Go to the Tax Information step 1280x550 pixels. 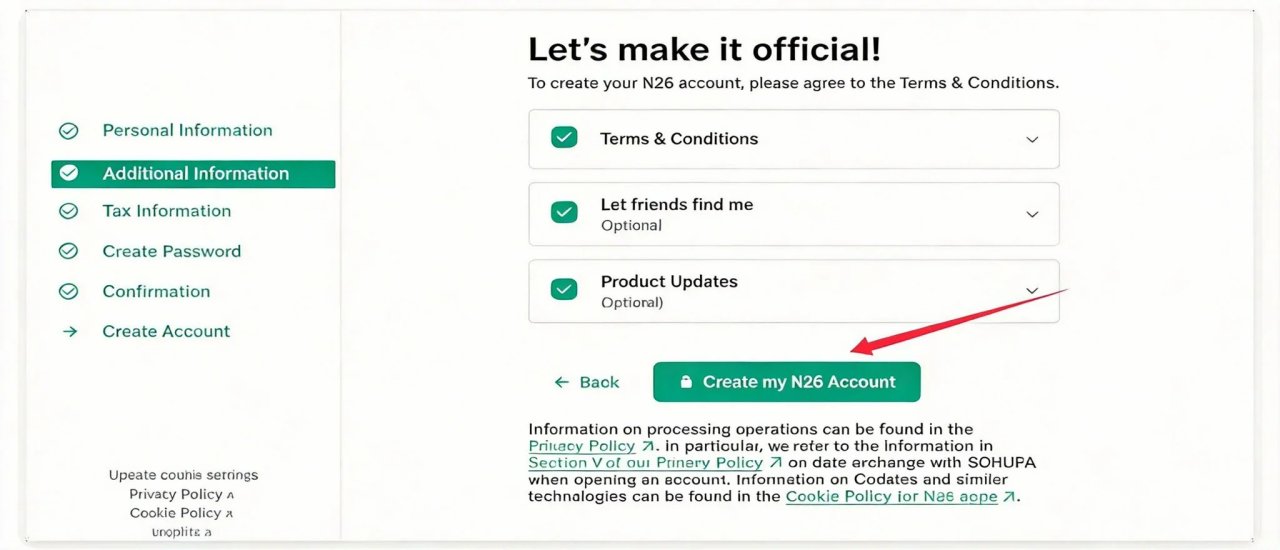pyautogui.click(x=166, y=211)
